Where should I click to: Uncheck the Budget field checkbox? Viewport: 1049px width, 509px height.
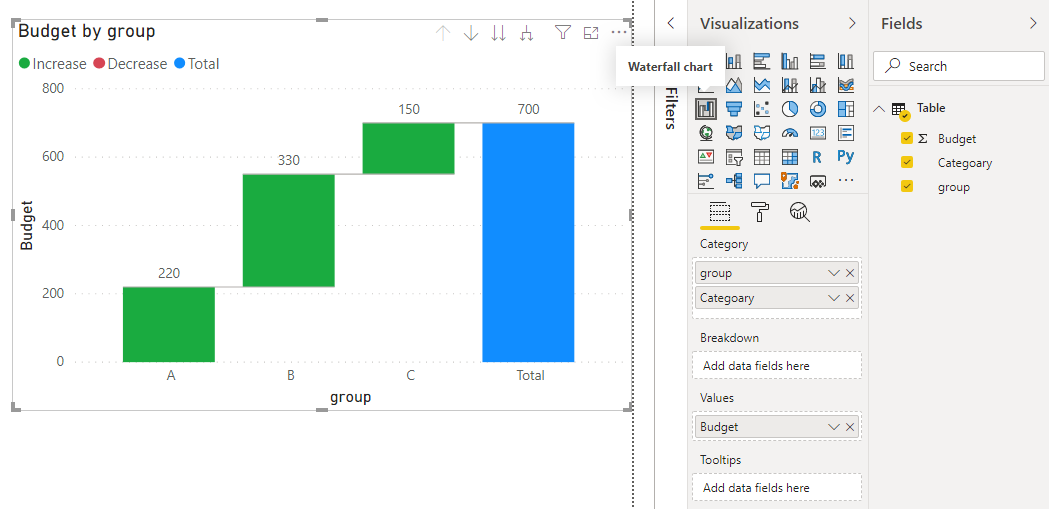click(x=907, y=138)
